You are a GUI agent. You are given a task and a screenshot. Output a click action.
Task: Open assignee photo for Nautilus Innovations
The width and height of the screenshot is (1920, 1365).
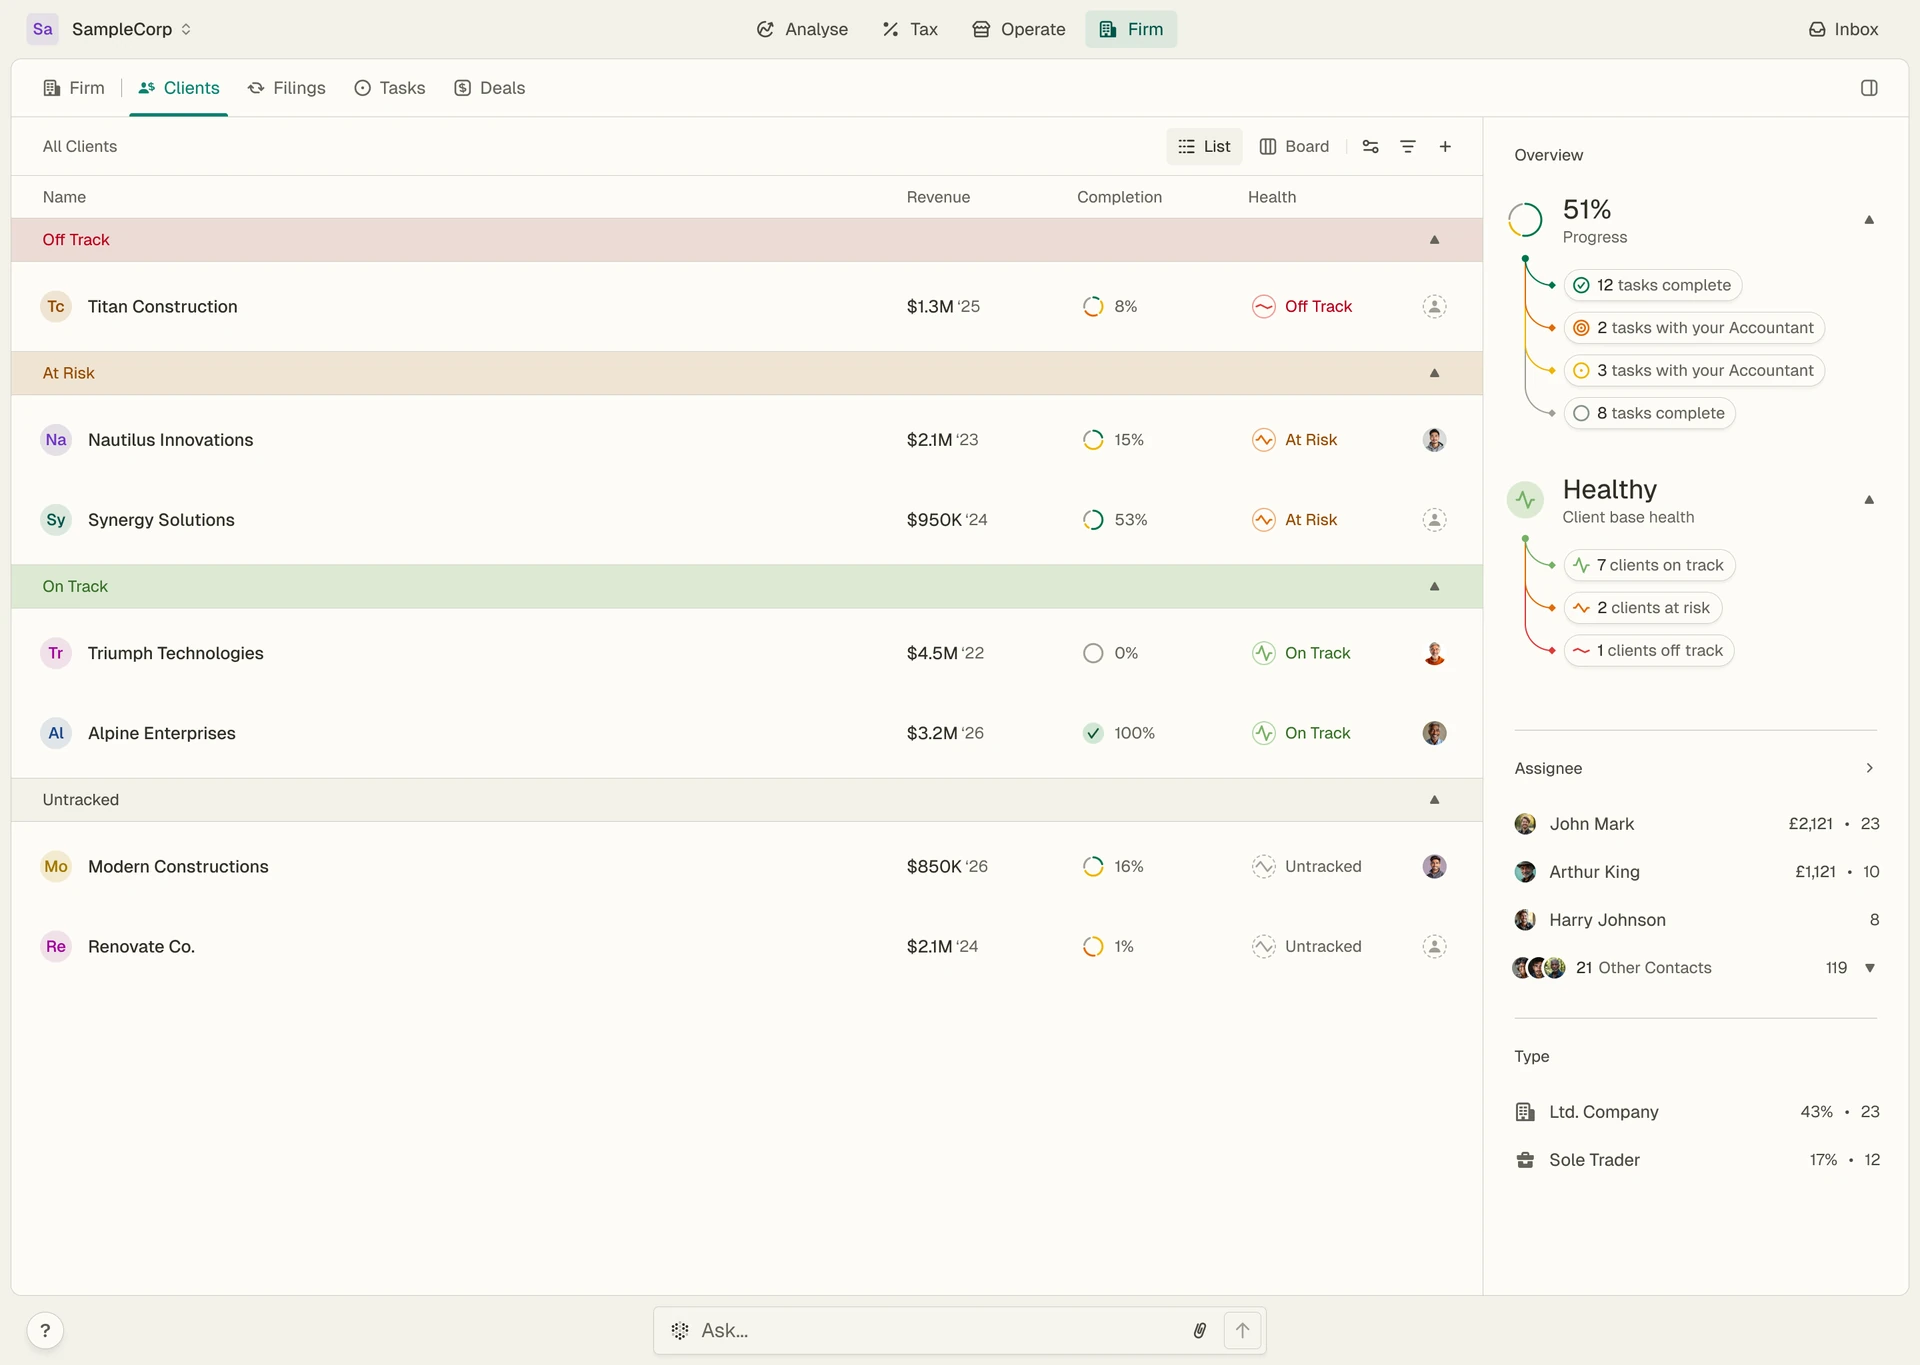pyautogui.click(x=1434, y=440)
